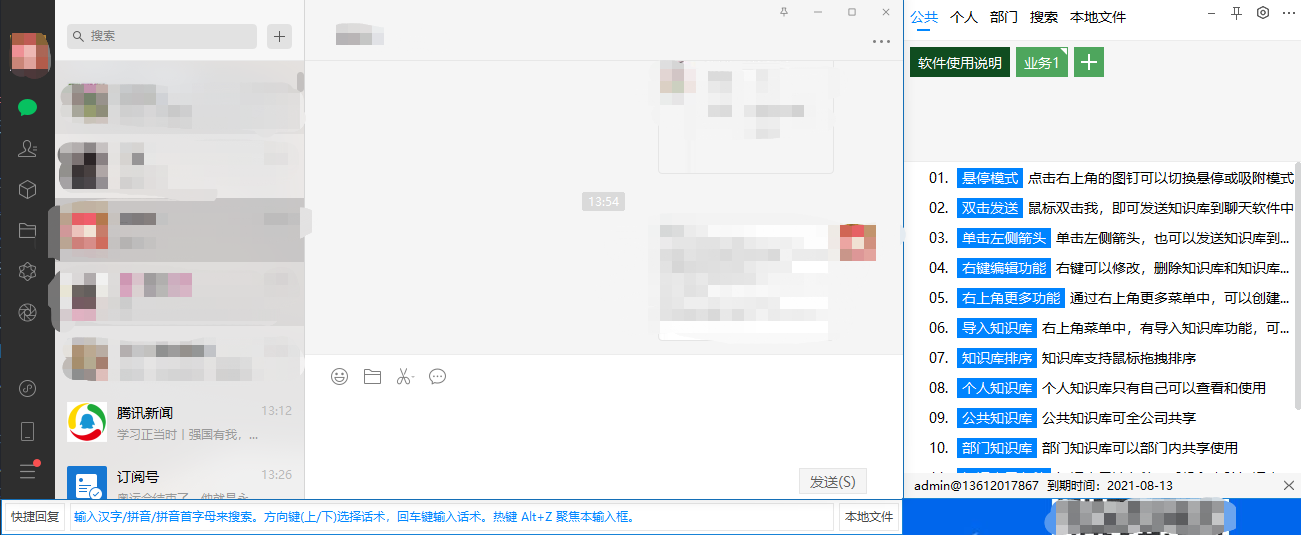This screenshot has width=1301, height=535.
Task: Switch to the 本地文件 tab
Action: tap(1098, 17)
